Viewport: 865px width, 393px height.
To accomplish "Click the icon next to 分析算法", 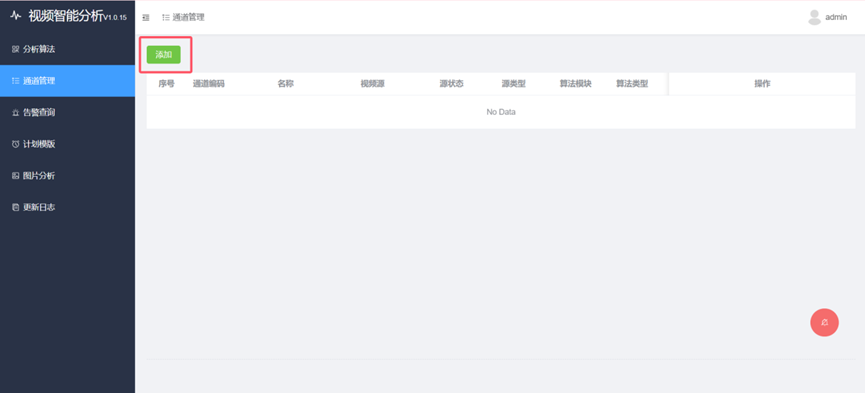I will point(15,50).
